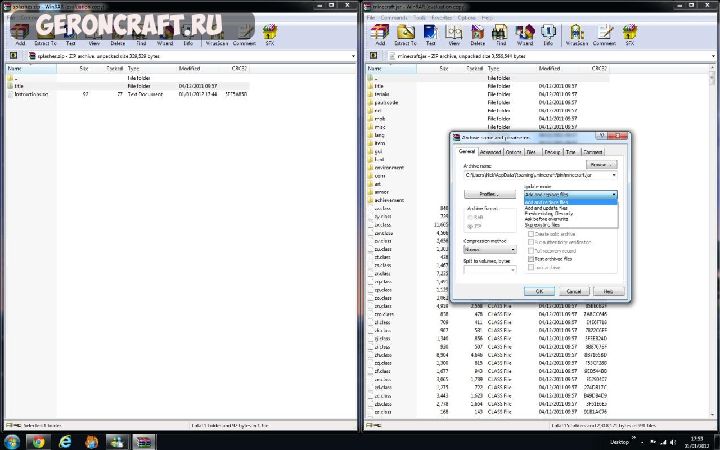Click Comment icon in minecraft.jar window toolbar
Screen dimensions: 720x450
click(604, 35)
